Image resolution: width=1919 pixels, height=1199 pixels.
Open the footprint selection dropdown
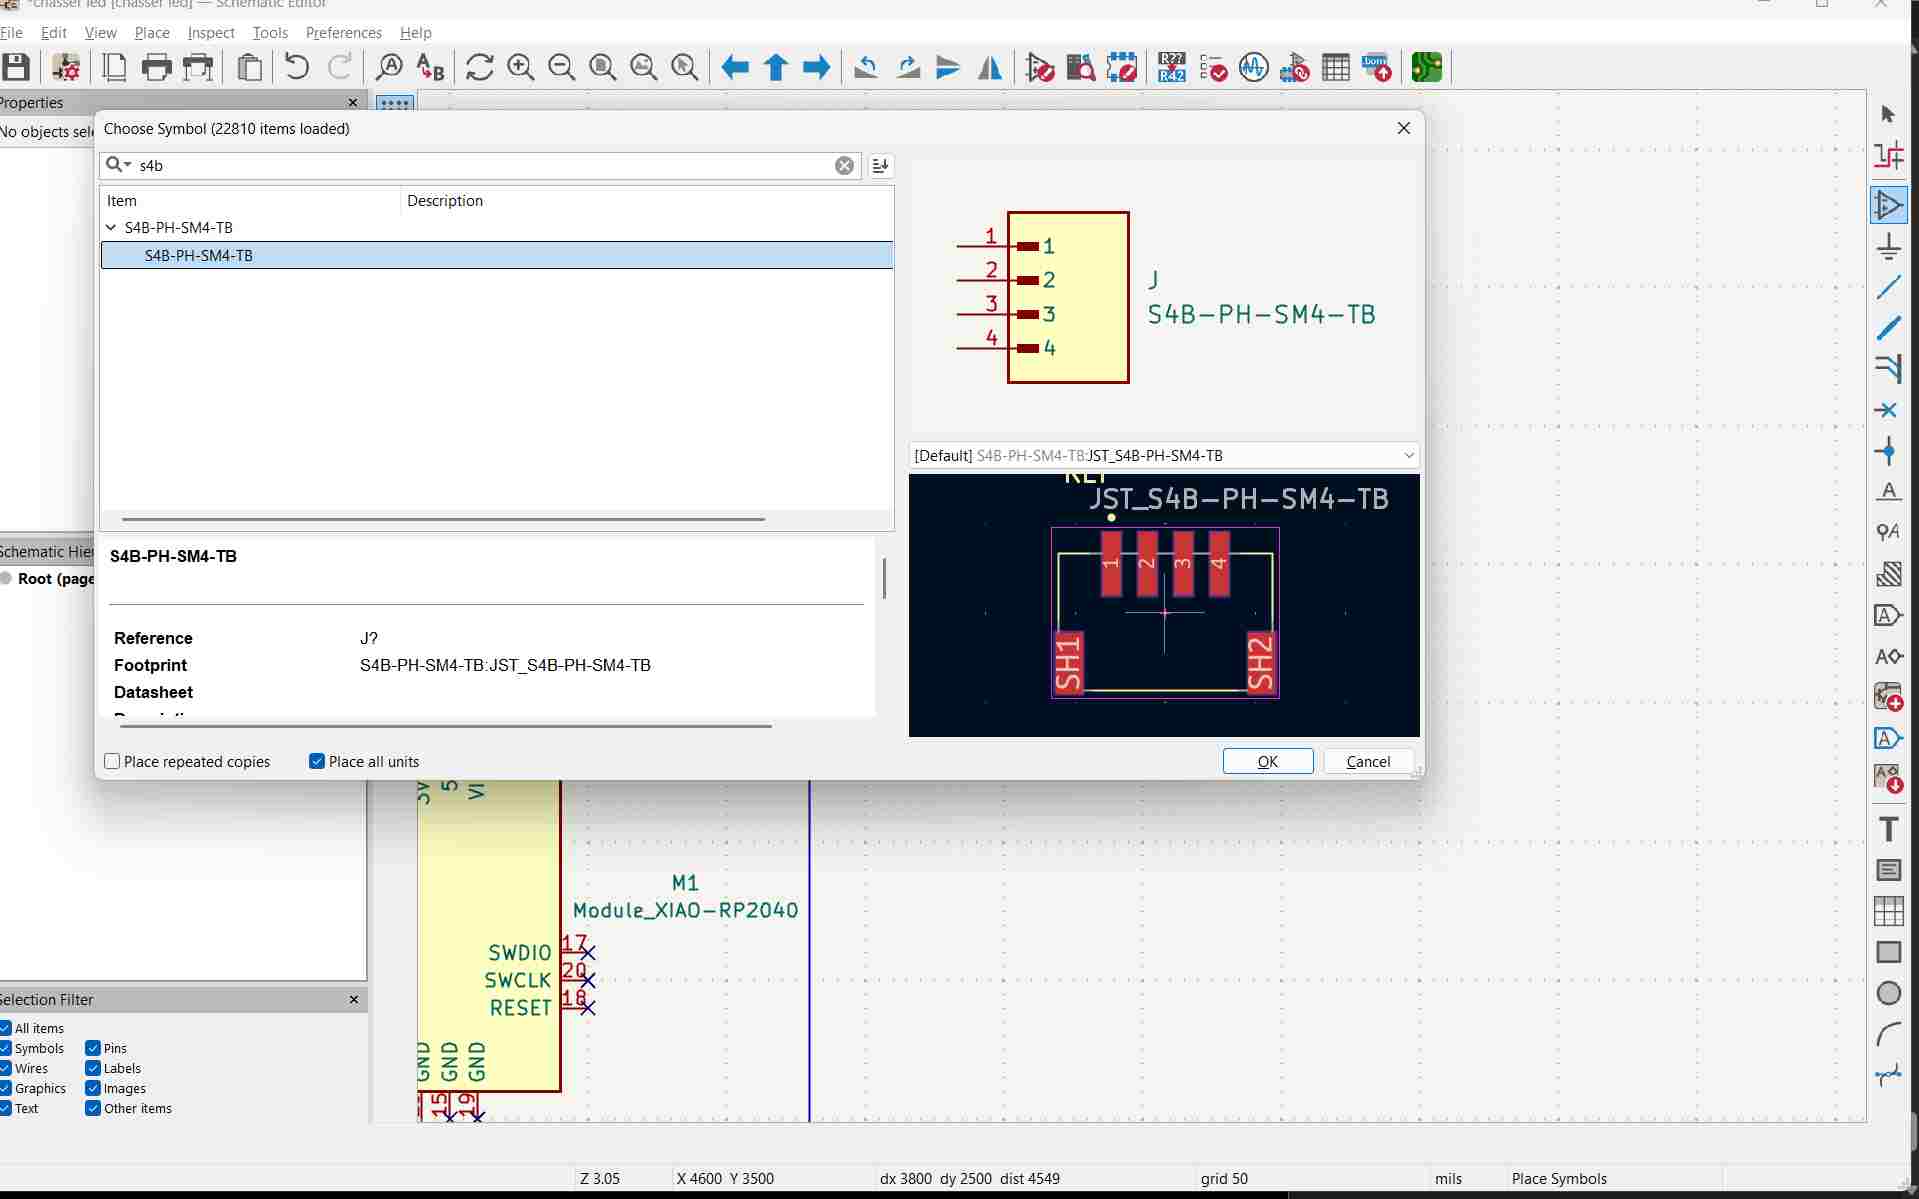(1408, 456)
